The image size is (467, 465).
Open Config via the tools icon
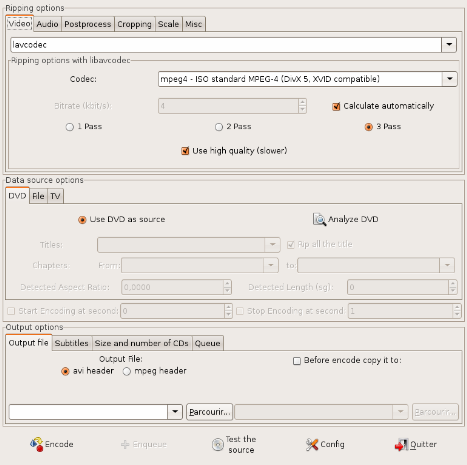tap(312, 444)
